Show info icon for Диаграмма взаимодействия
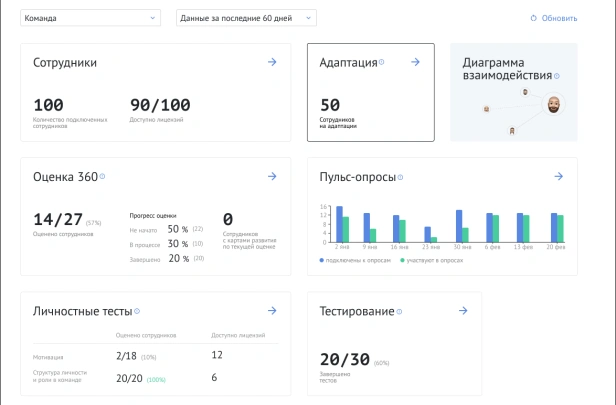616x405 pixels. tap(557, 76)
